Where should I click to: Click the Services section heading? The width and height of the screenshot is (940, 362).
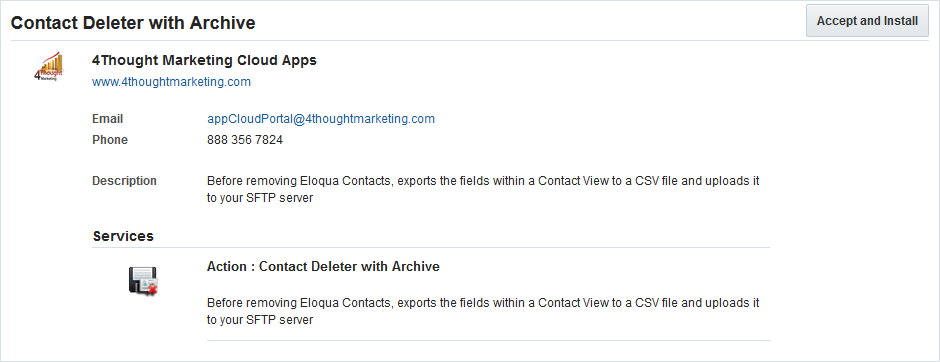pos(123,236)
